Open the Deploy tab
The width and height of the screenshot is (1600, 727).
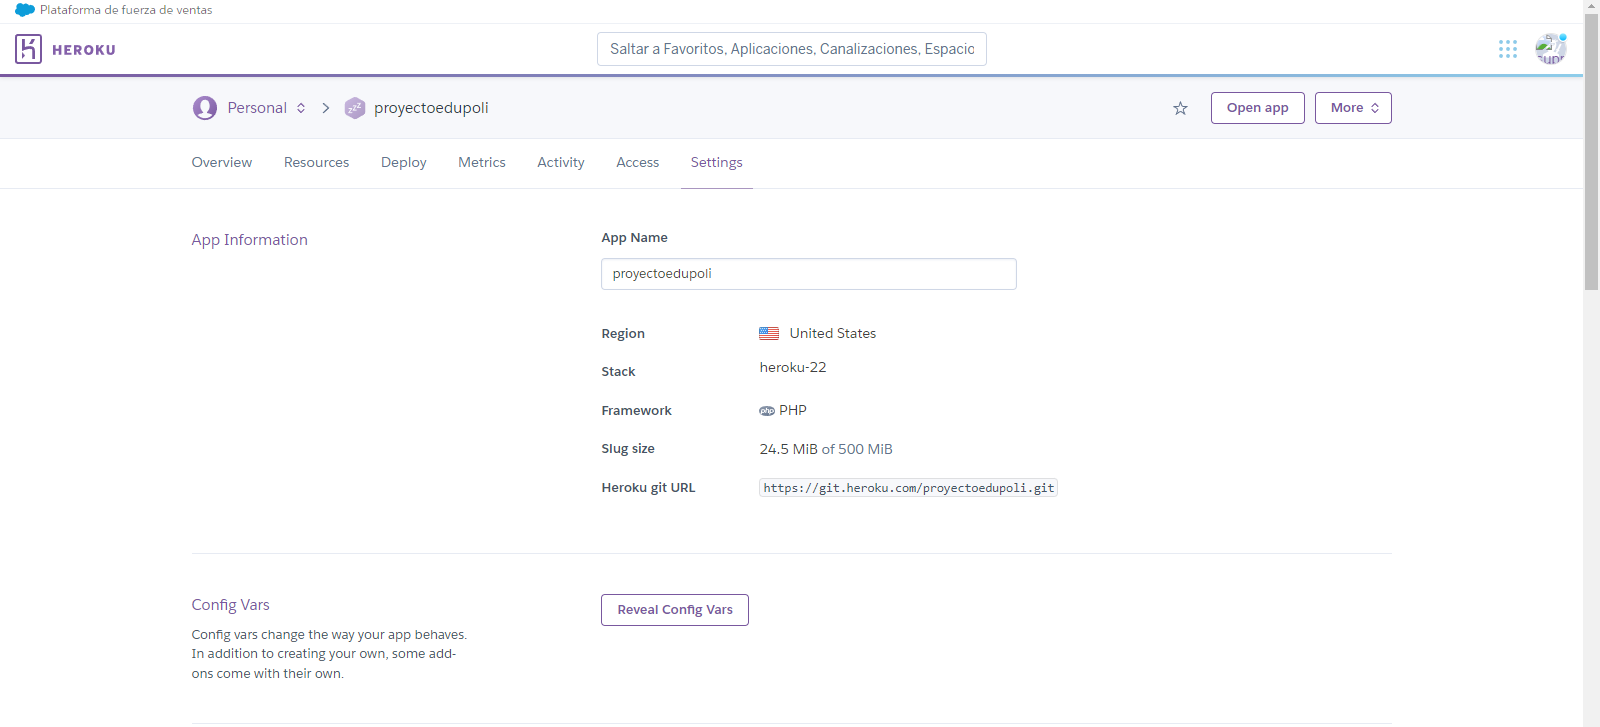click(404, 162)
